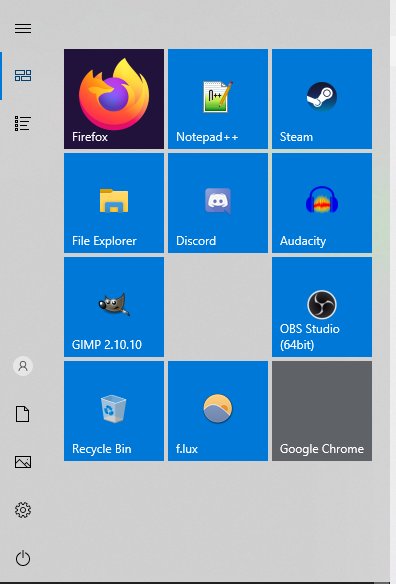
Task: Open the Steam tile
Action: coord(322,99)
